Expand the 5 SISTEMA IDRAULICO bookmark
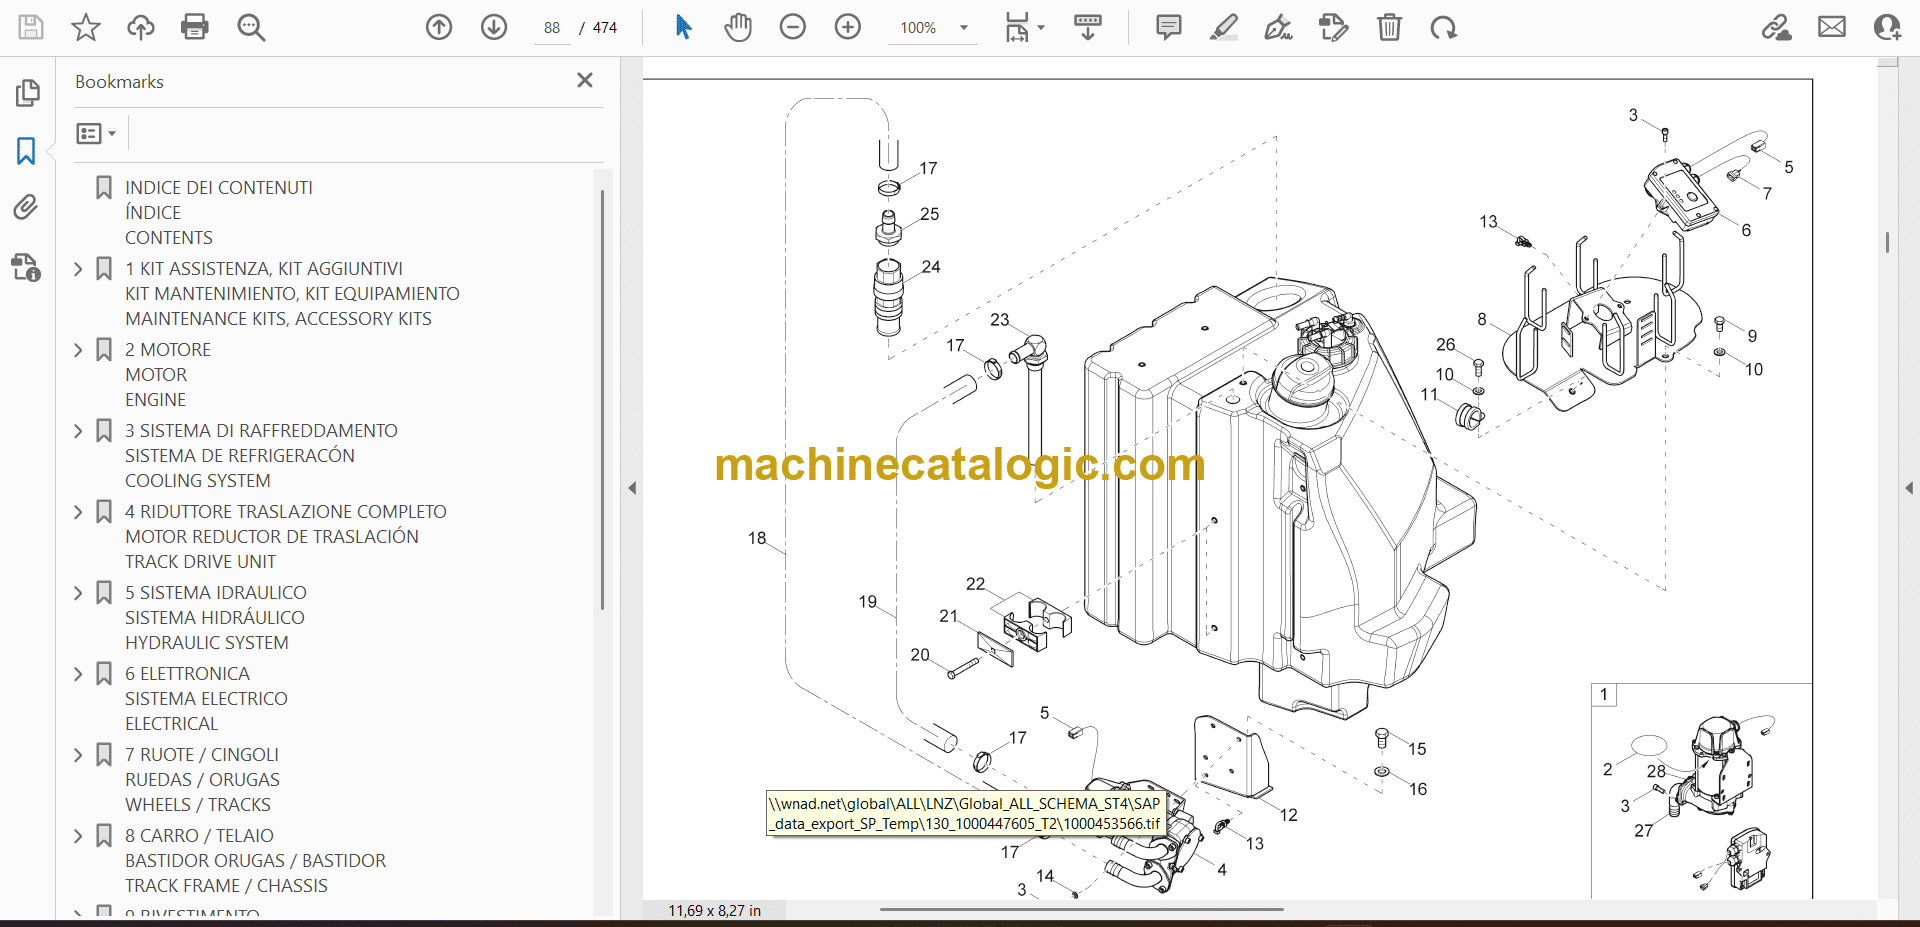The image size is (1920, 927). pyautogui.click(x=79, y=593)
